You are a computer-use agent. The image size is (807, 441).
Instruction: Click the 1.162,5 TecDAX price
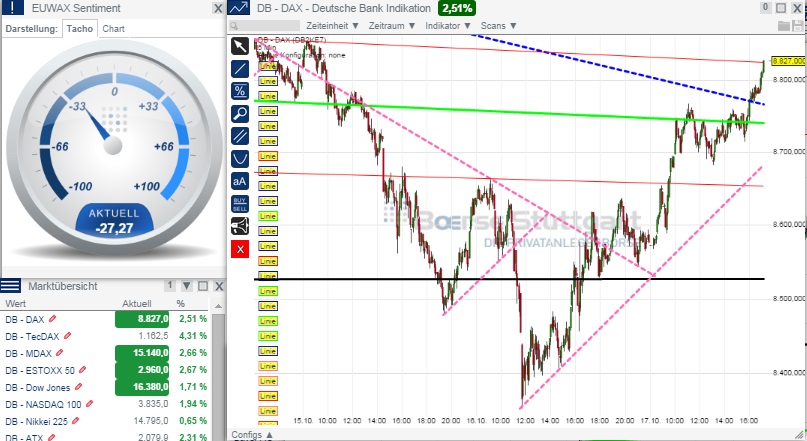(153, 336)
